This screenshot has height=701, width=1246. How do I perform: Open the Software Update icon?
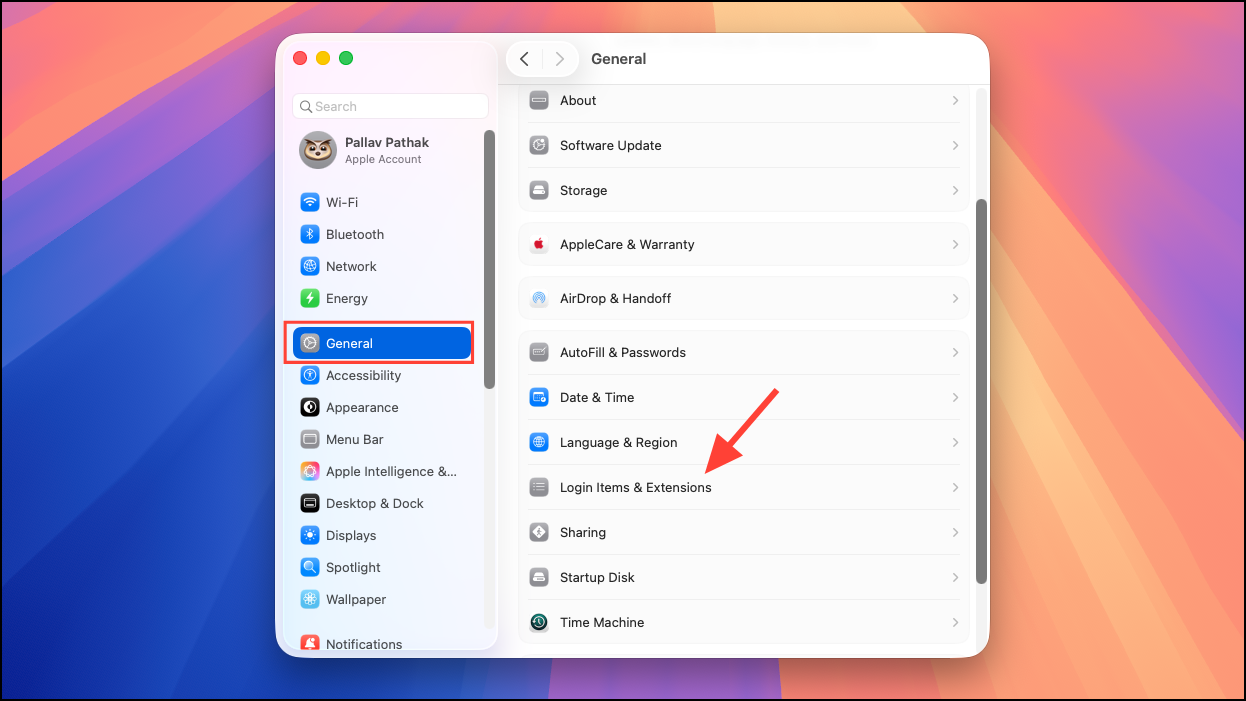[539, 145]
